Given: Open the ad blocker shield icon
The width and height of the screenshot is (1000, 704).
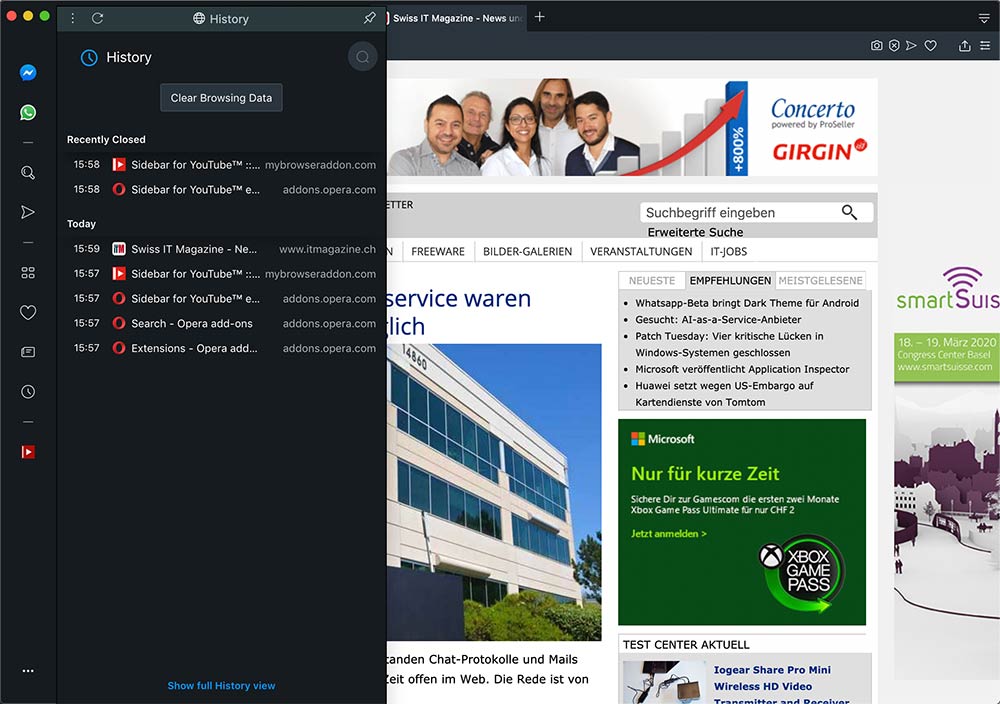Looking at the screenshot, I should (x=894, y=45).
